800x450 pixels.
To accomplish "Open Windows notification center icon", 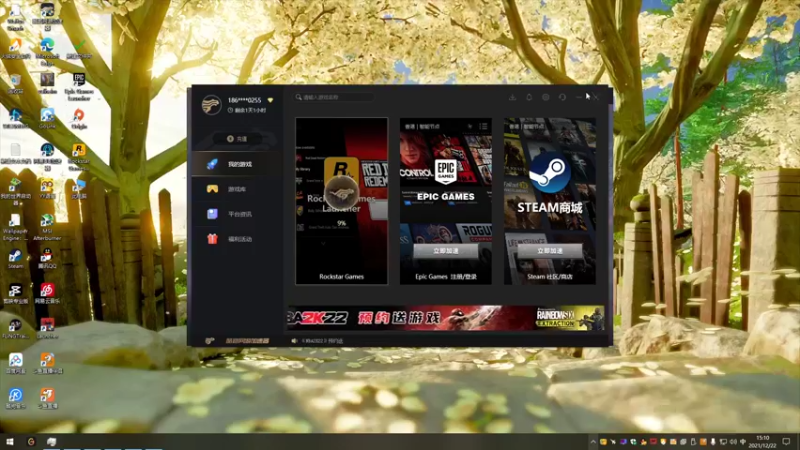I will (x=786, y=441).
